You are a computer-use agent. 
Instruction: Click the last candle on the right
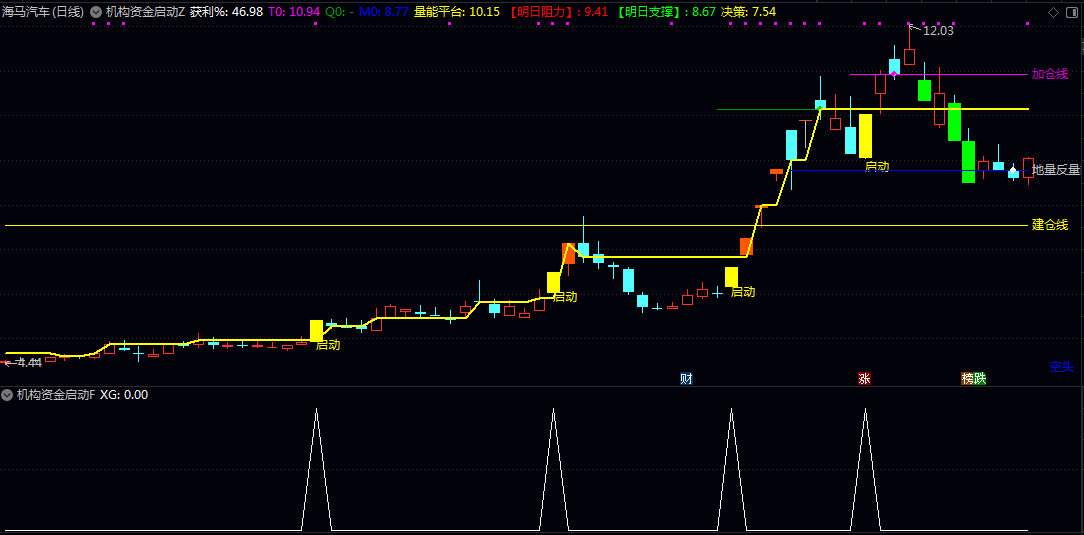tap(1029, 168)
